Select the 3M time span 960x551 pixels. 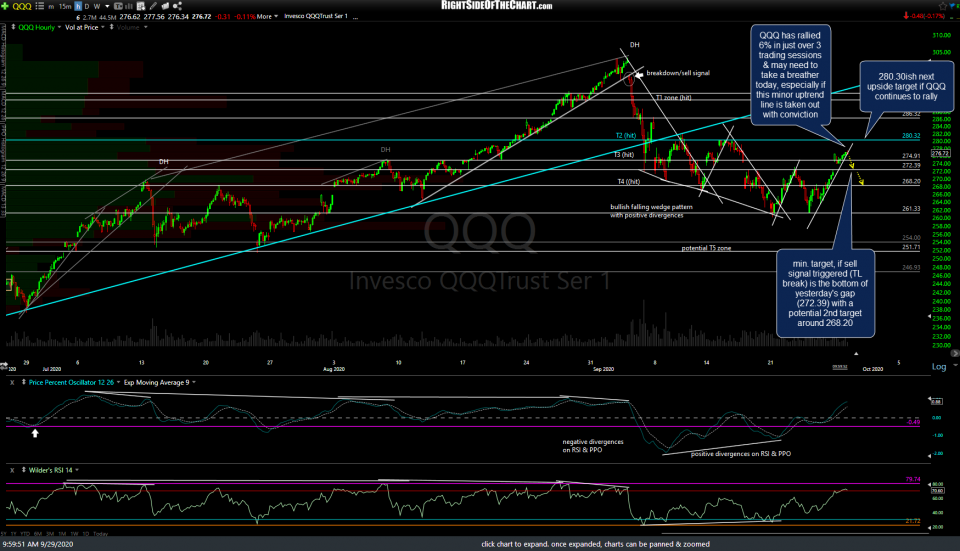pyautogui.click(x=50, y=534)
